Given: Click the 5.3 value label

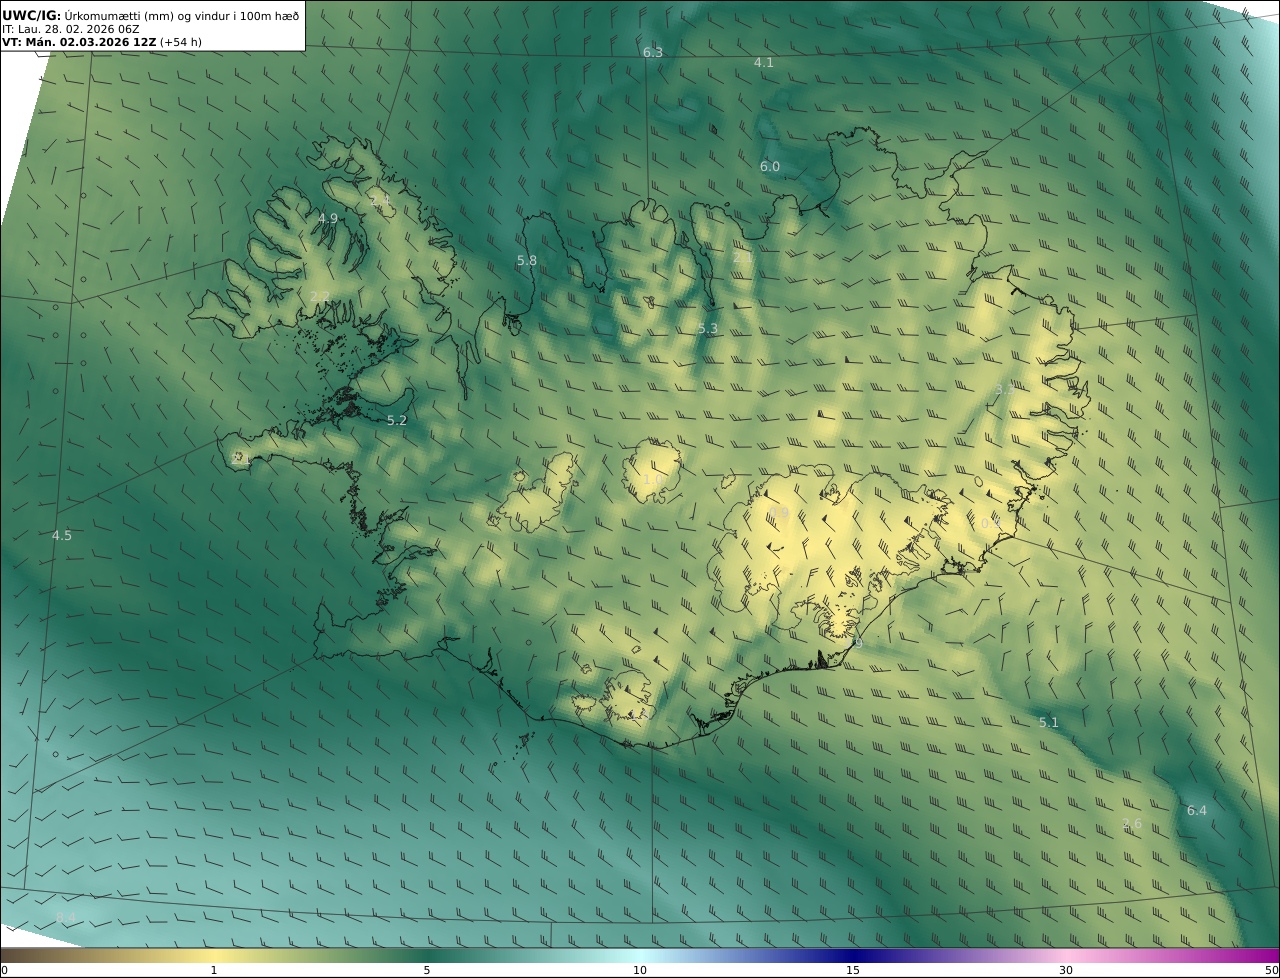Looking at the screenshot, I should click(708, 328).
